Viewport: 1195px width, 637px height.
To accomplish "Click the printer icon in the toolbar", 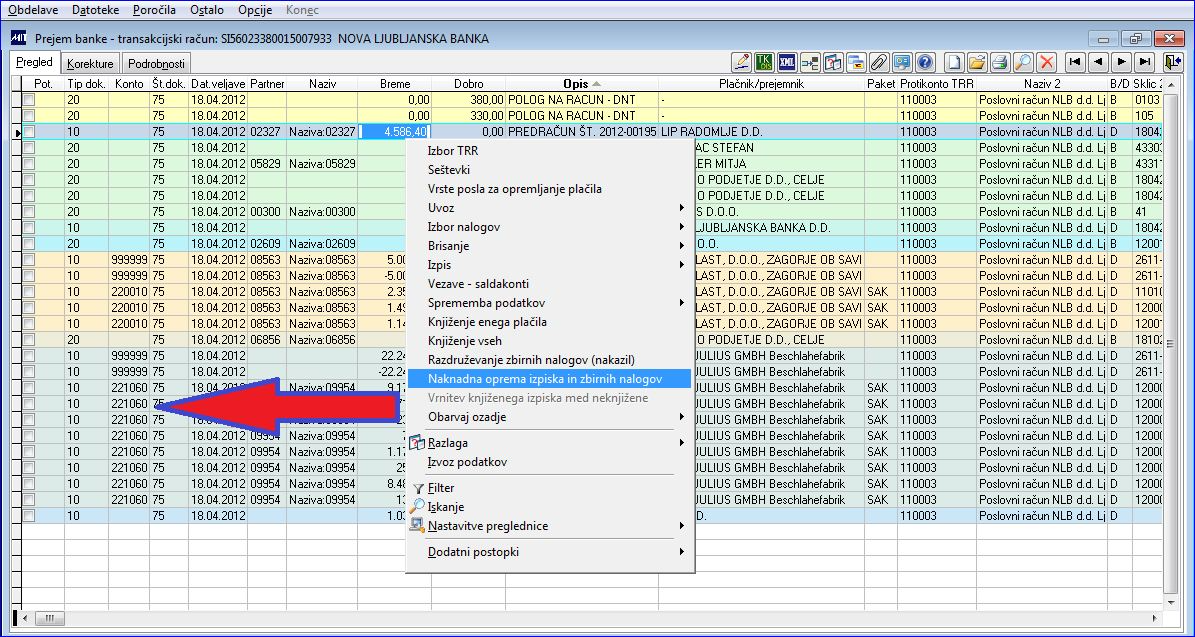I will coord(999,62).
